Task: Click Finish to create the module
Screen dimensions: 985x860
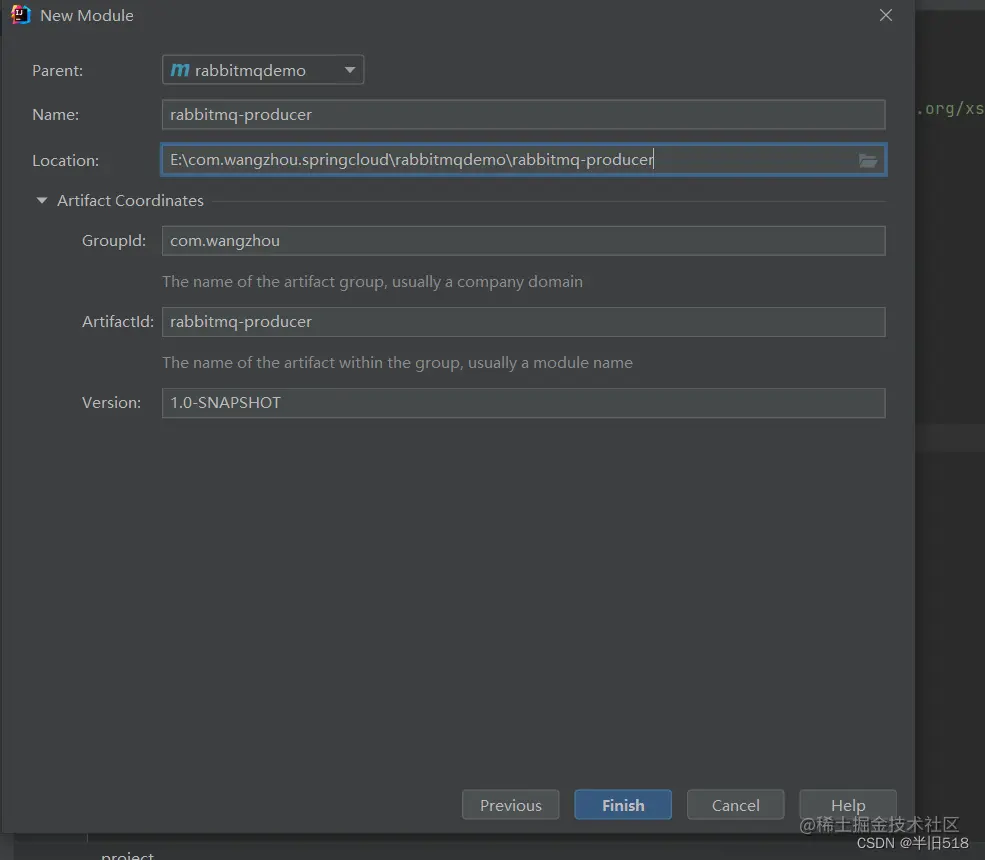Action: (x=623, y=805)
